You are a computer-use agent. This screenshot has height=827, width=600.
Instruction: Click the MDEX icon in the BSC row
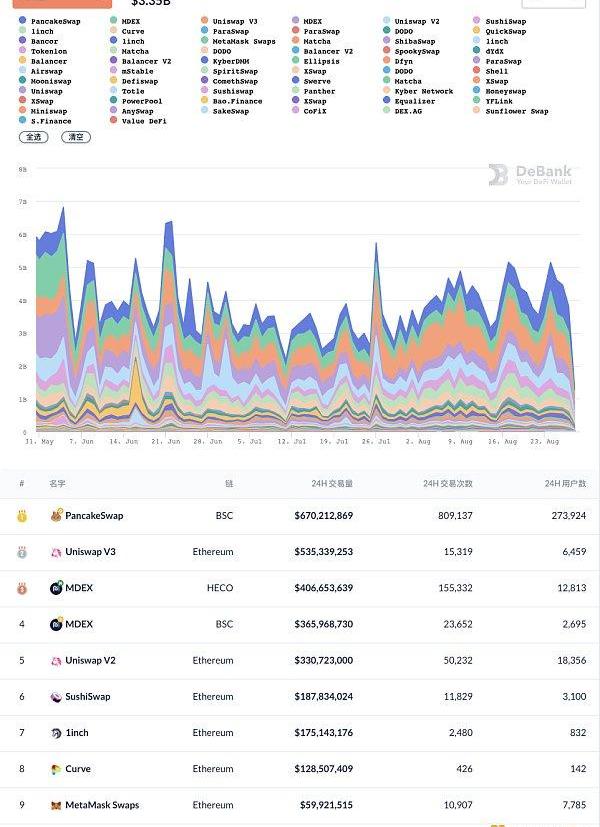[56, 624]
